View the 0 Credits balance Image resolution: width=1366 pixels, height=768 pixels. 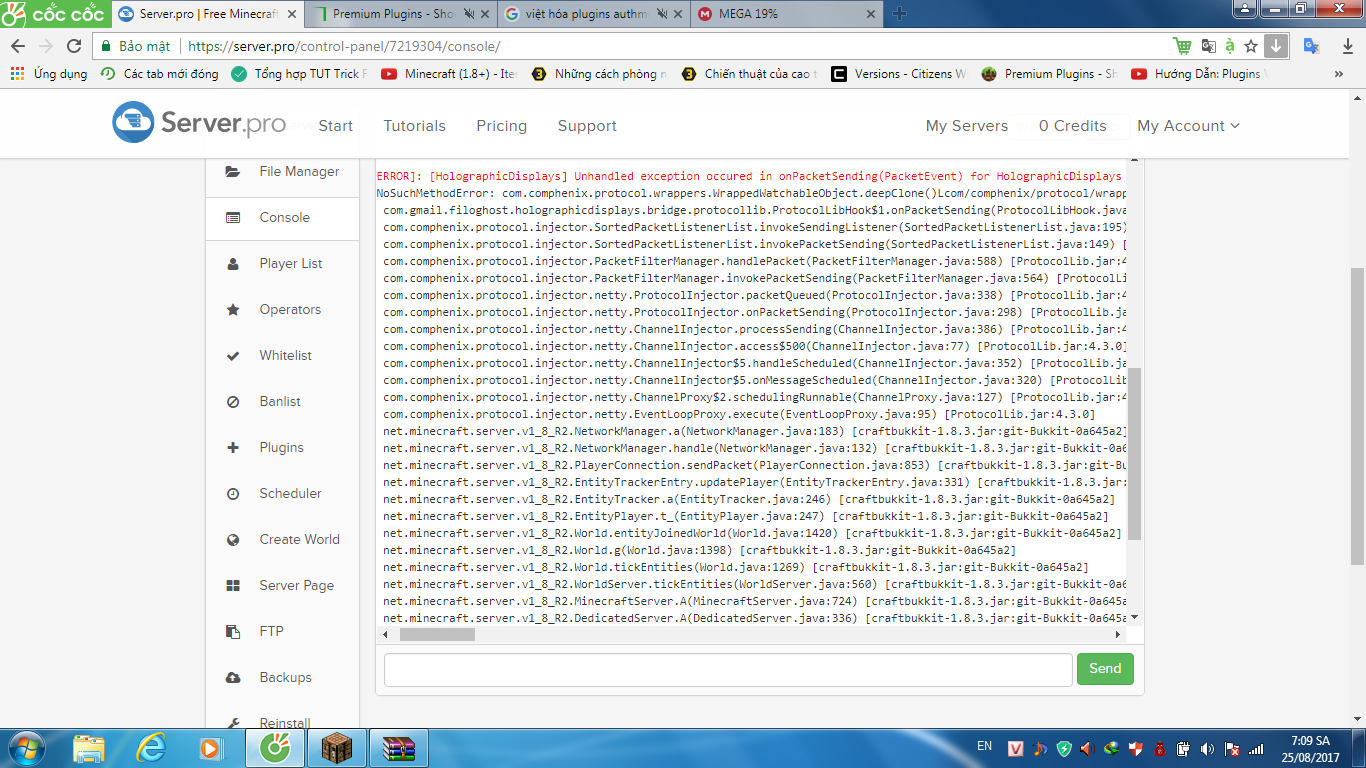(1073, 126)
